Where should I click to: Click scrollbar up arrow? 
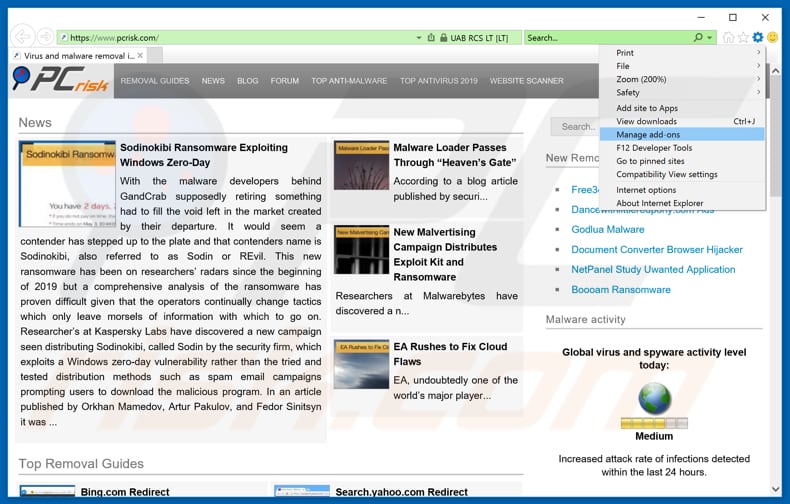(x=775, y=71)
